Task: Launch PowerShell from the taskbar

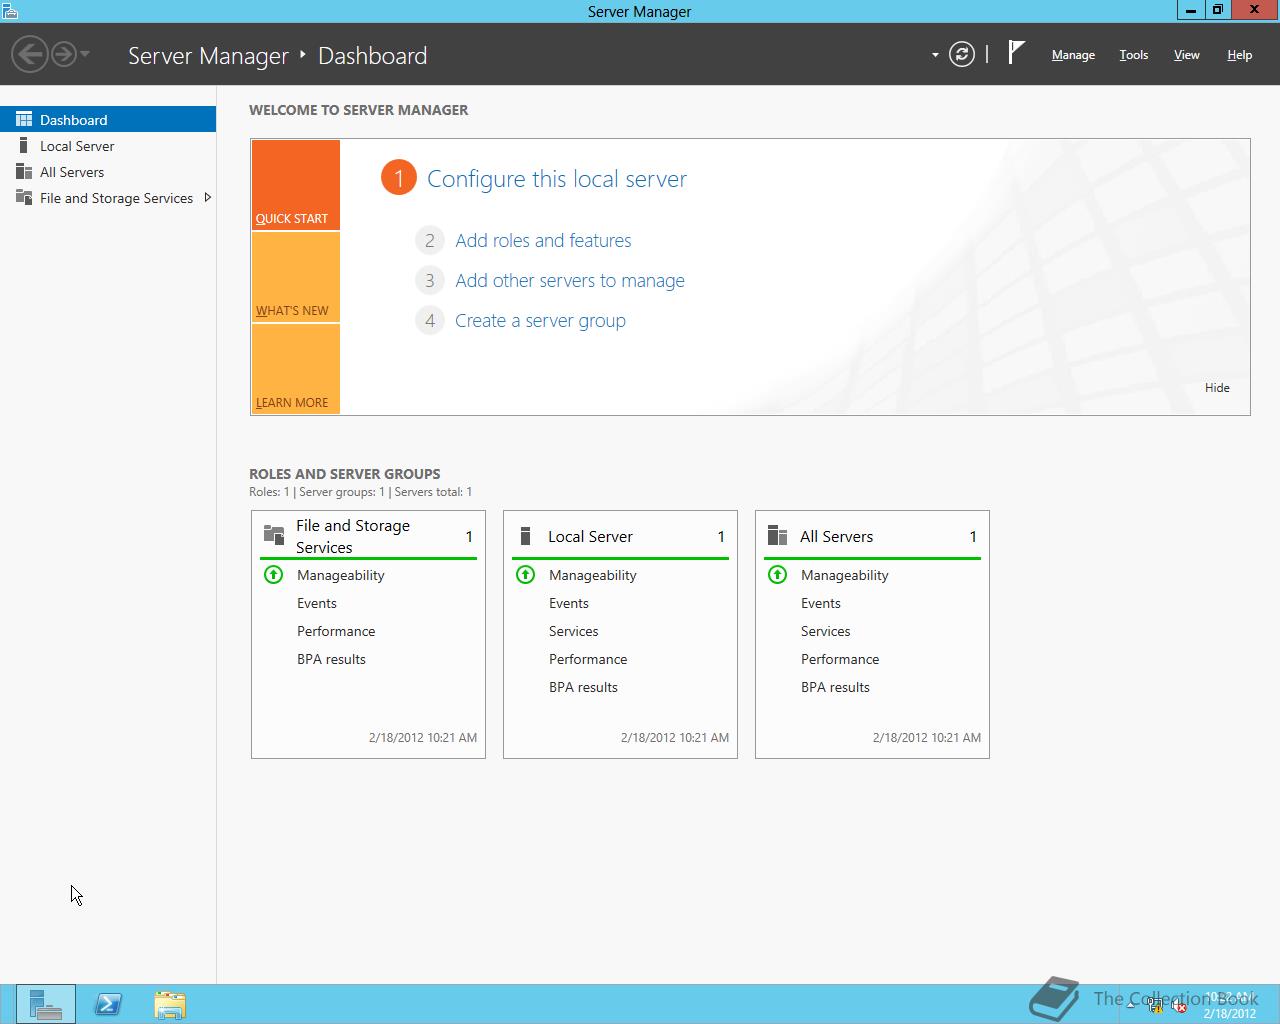Action: tap(108, 1004)
